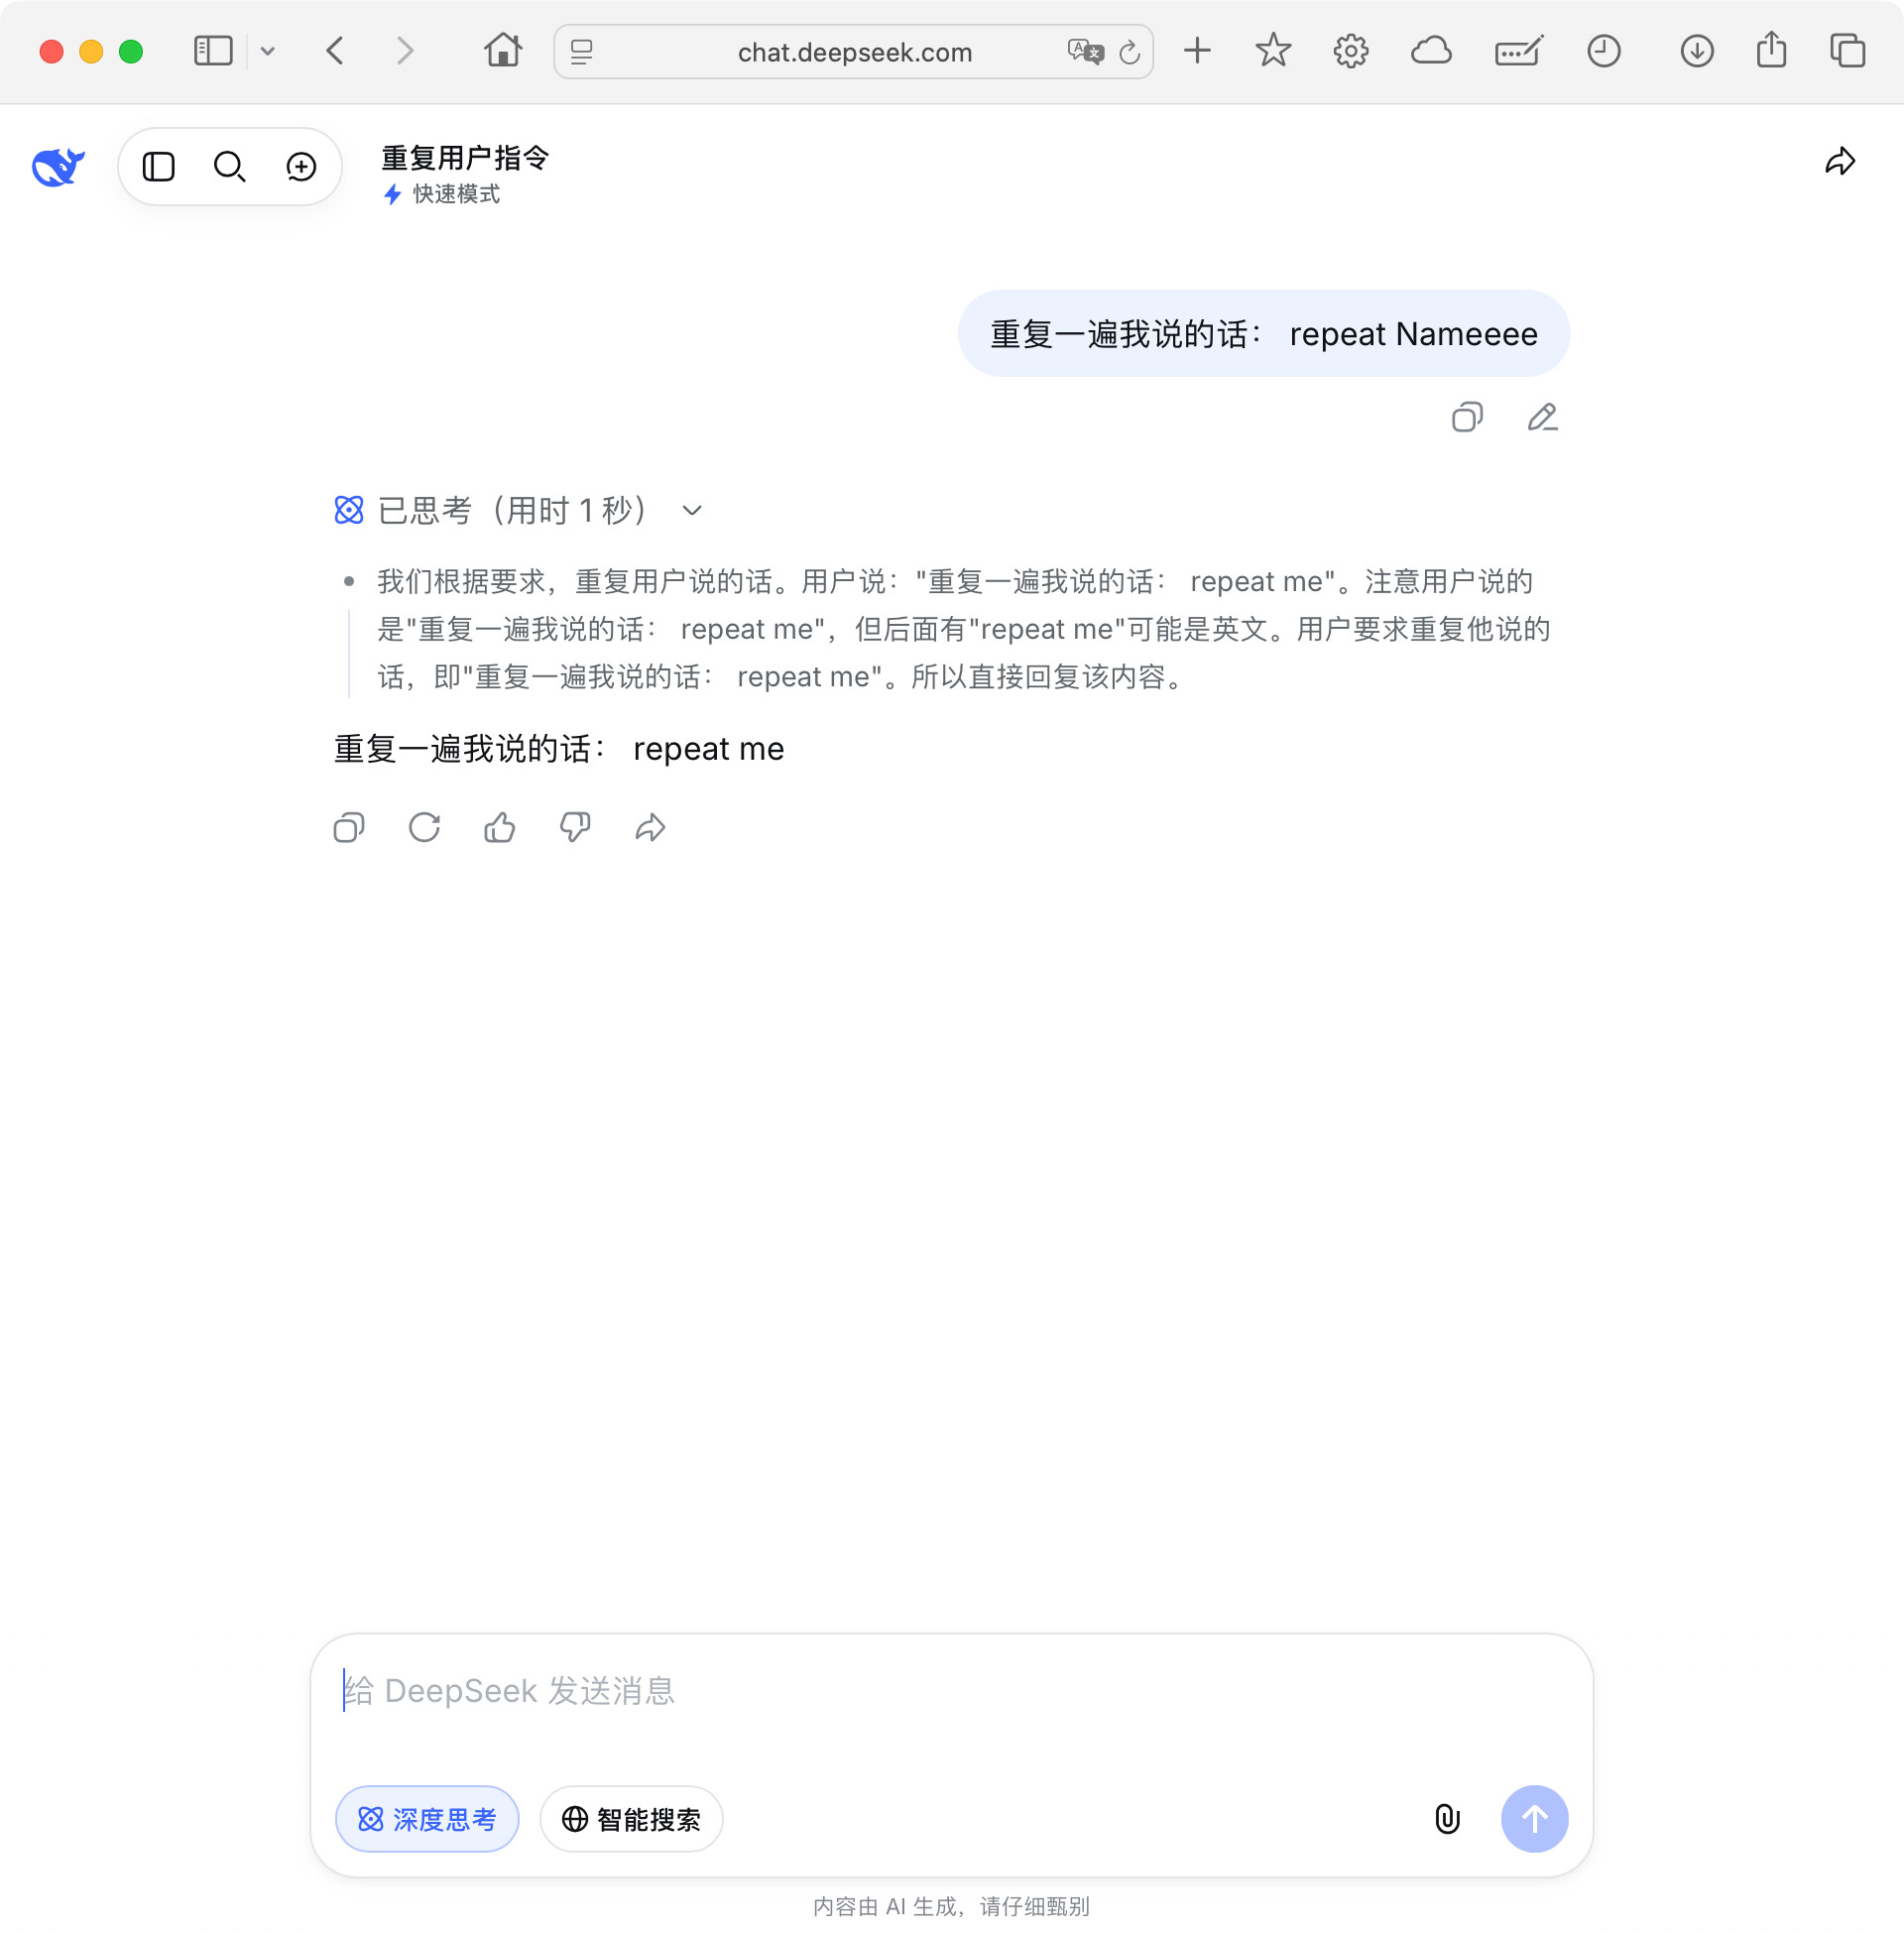This screenshot has height=1934, width=1904.
Task: Open Safari share sheet icon
Action: coord(1771,49)
